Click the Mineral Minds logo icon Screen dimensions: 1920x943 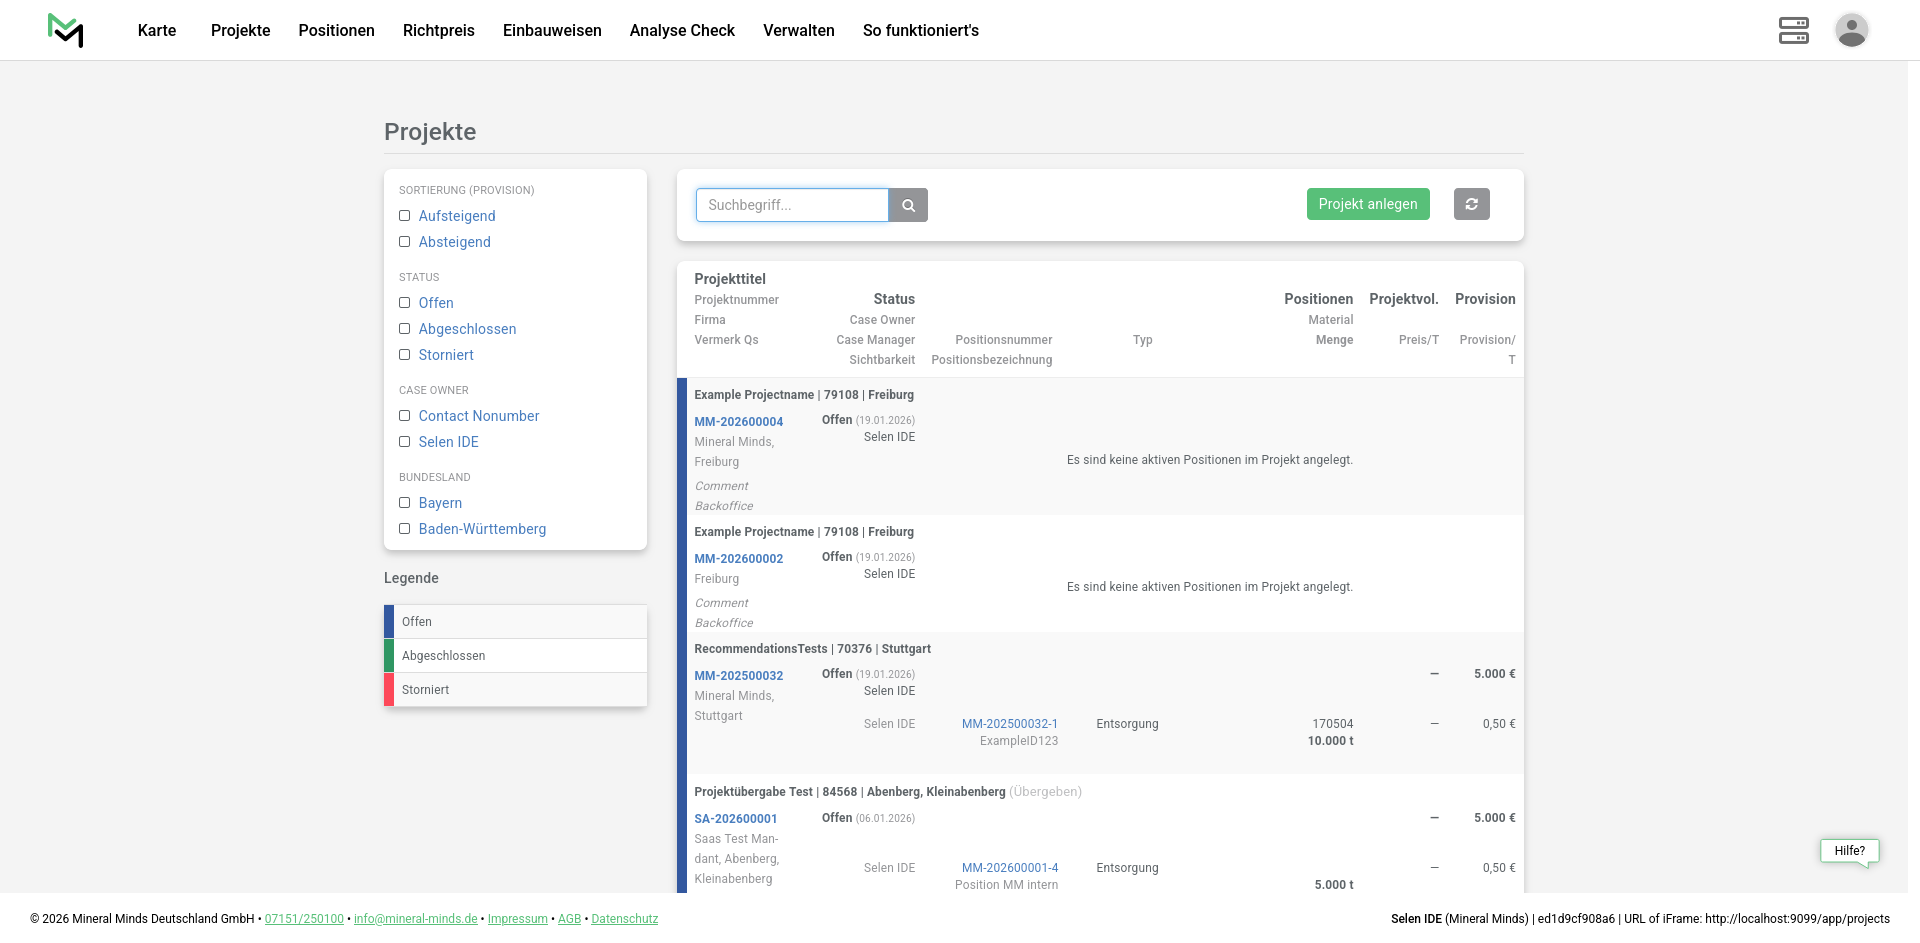66,30
